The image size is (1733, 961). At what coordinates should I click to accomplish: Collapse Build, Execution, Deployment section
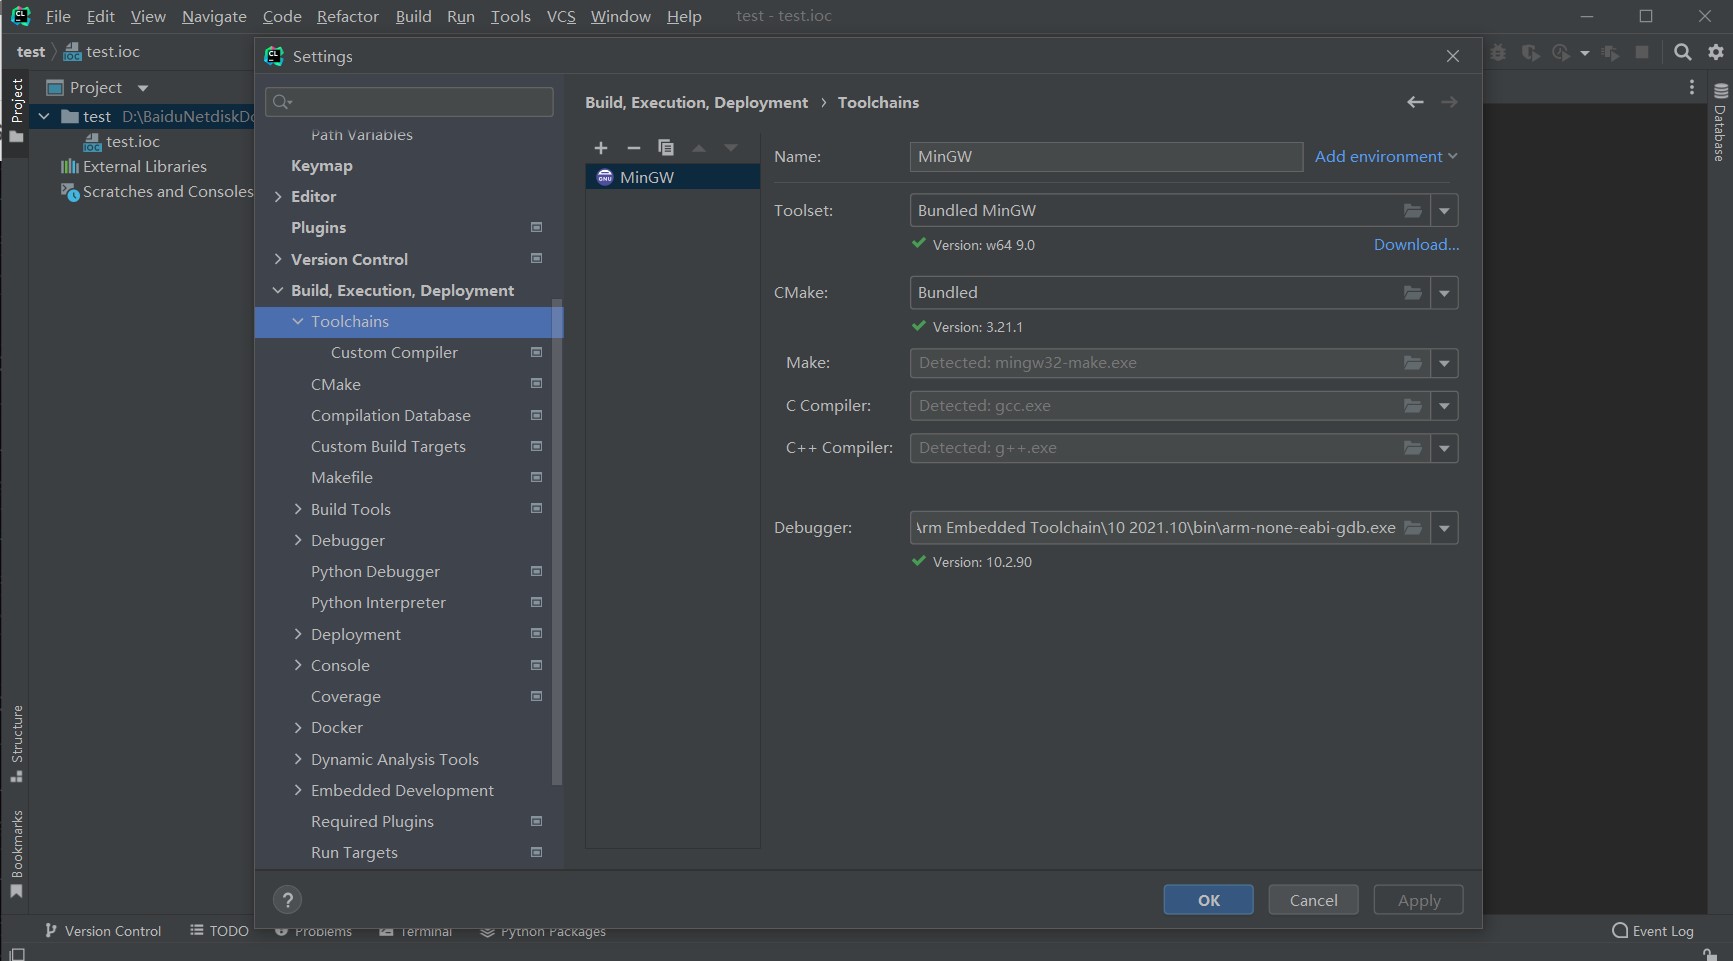point(278,290)
